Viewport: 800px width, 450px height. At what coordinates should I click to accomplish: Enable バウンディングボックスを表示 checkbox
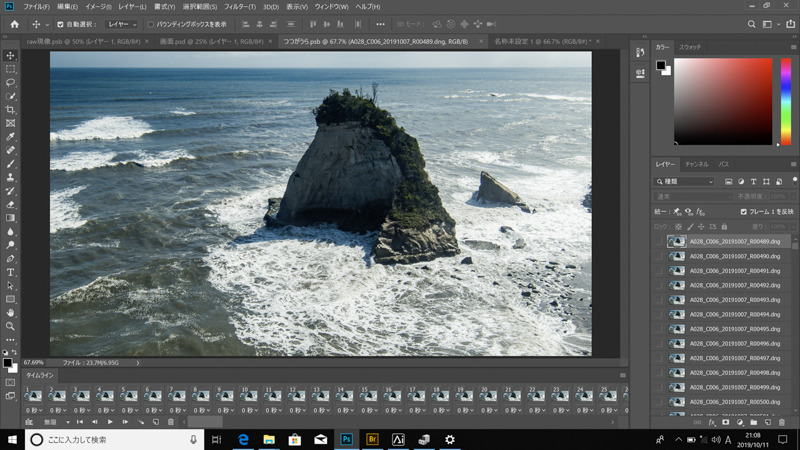151,24
